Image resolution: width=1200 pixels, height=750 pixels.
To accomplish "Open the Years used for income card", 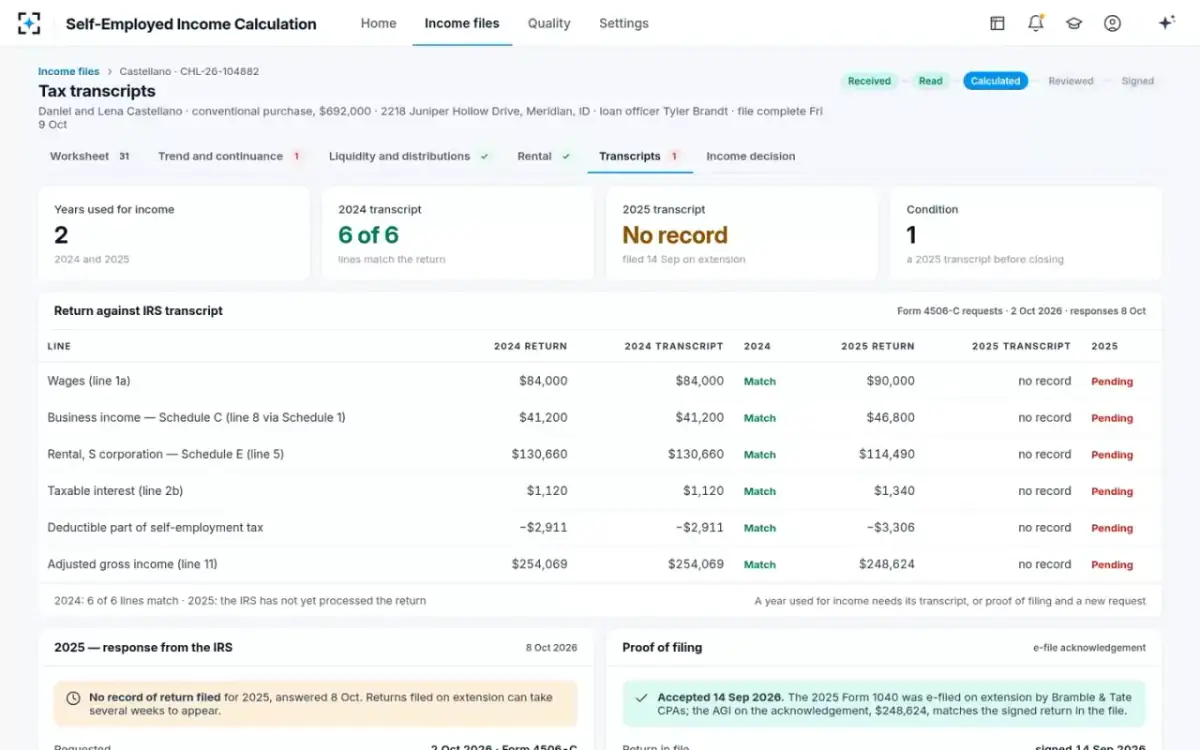I will pos(174,234).
